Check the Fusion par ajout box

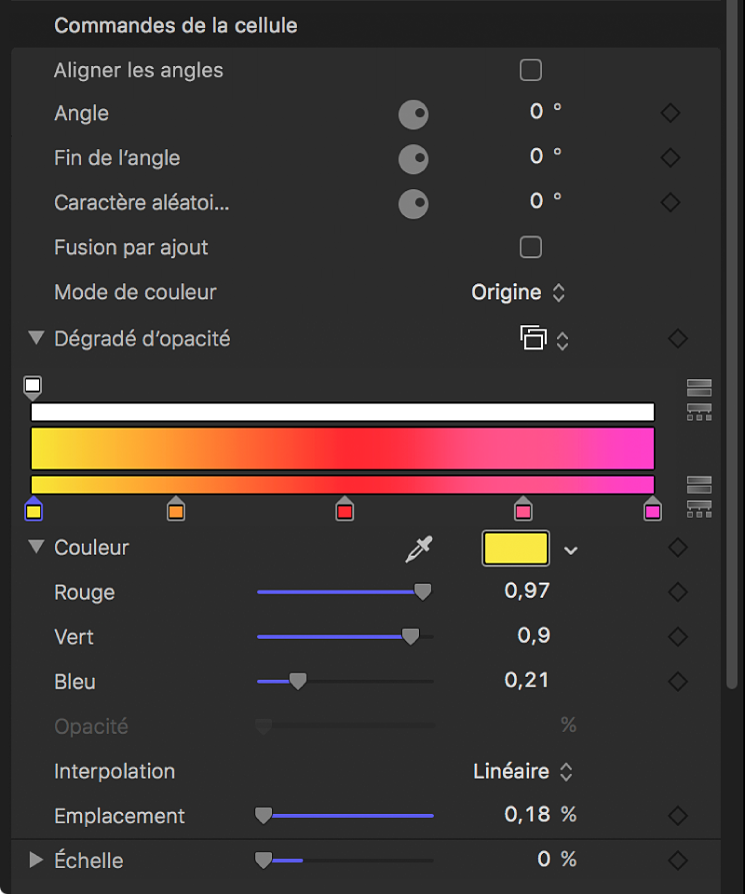530,247
